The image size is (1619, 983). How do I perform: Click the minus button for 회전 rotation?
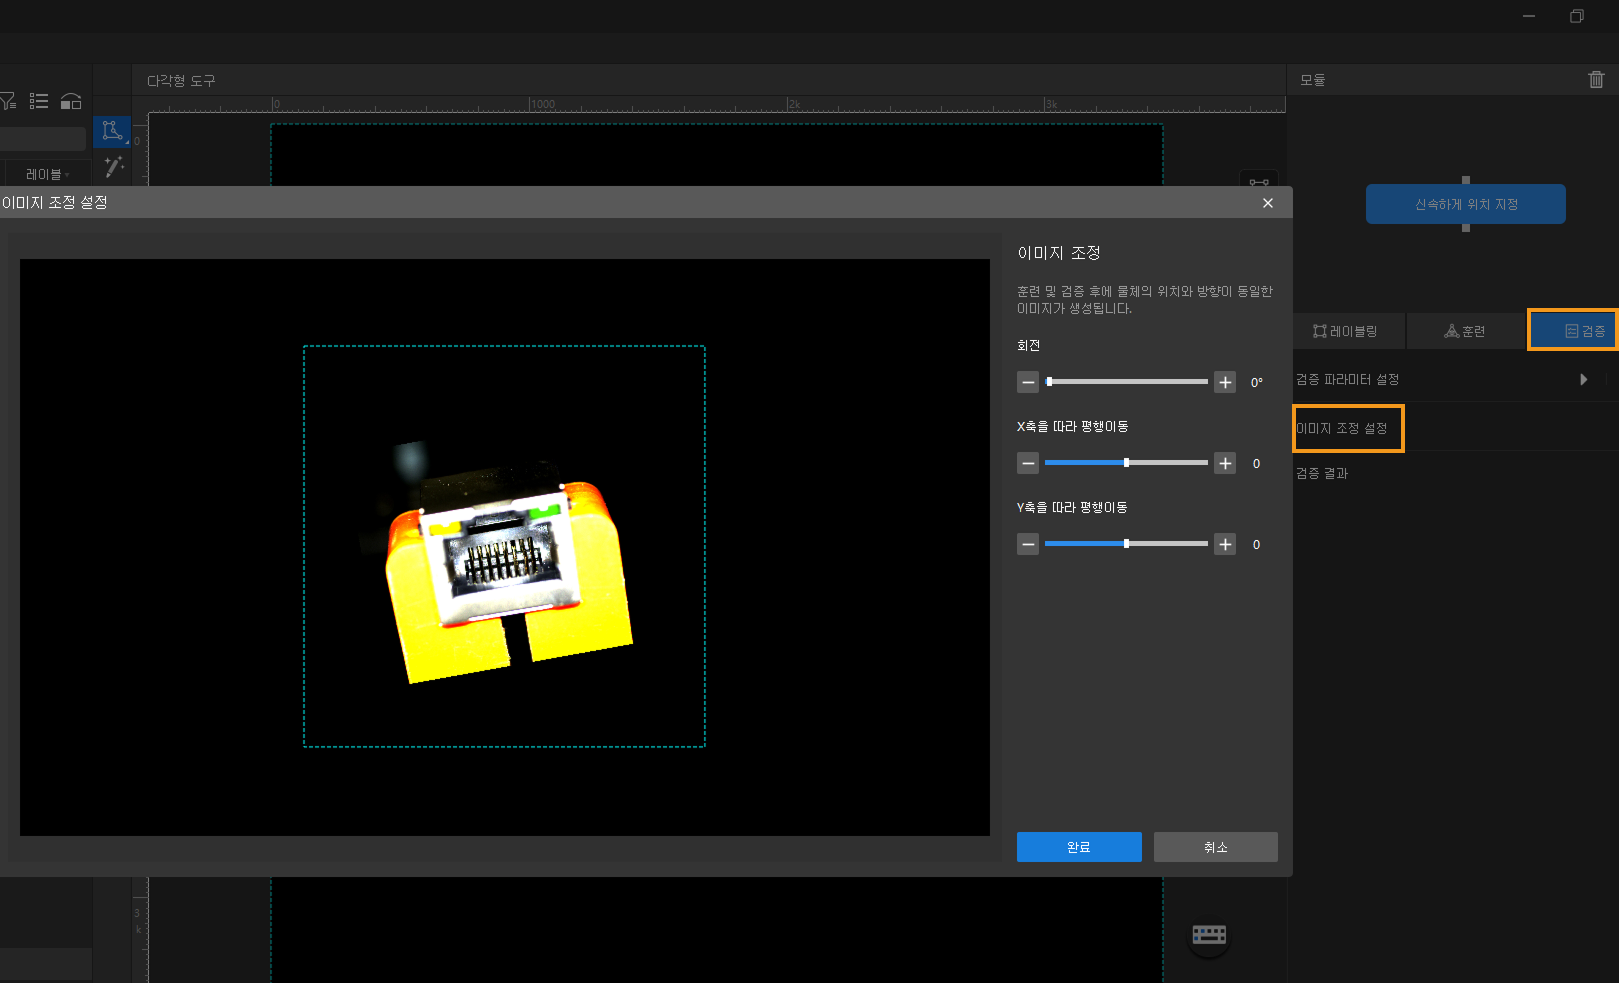pyautogui.click(x=1028, y=382)
